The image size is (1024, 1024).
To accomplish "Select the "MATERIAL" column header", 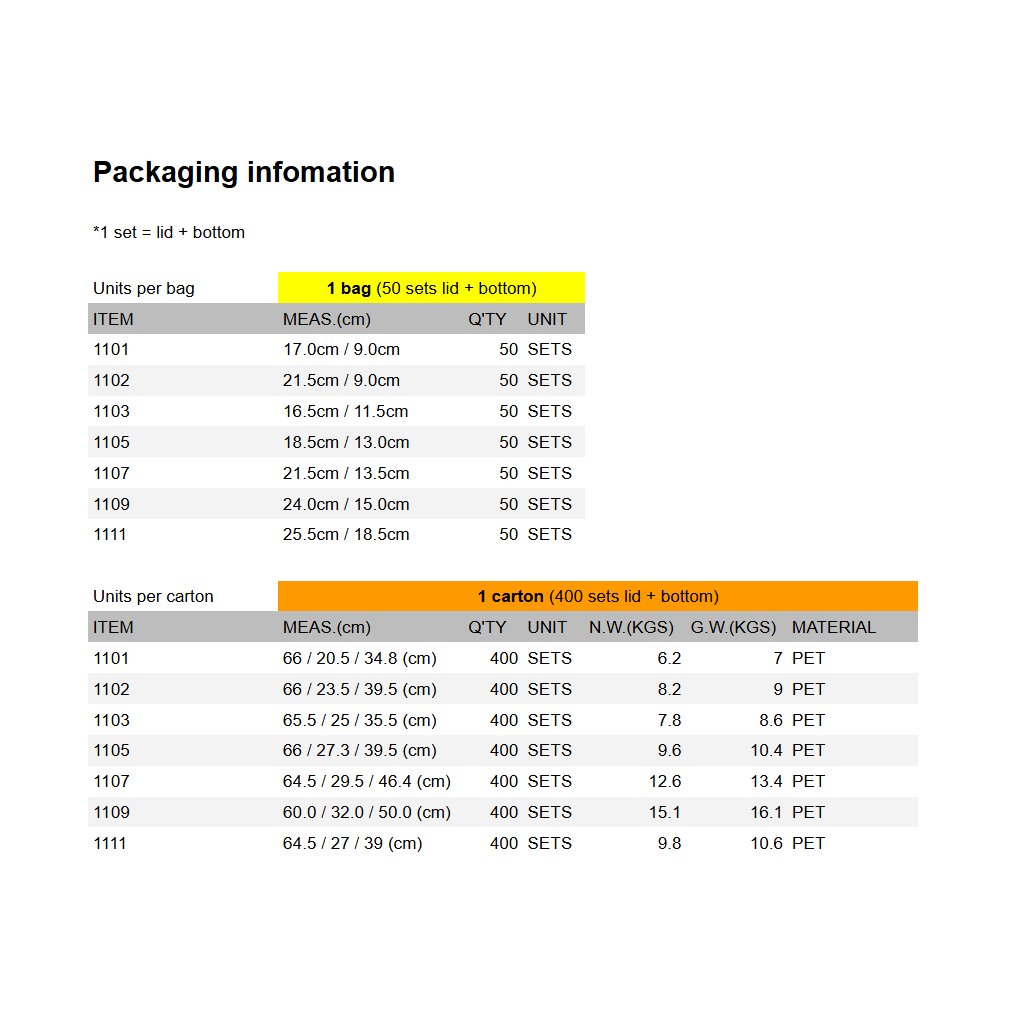I will pyautogui.click(x=833, y=627).
